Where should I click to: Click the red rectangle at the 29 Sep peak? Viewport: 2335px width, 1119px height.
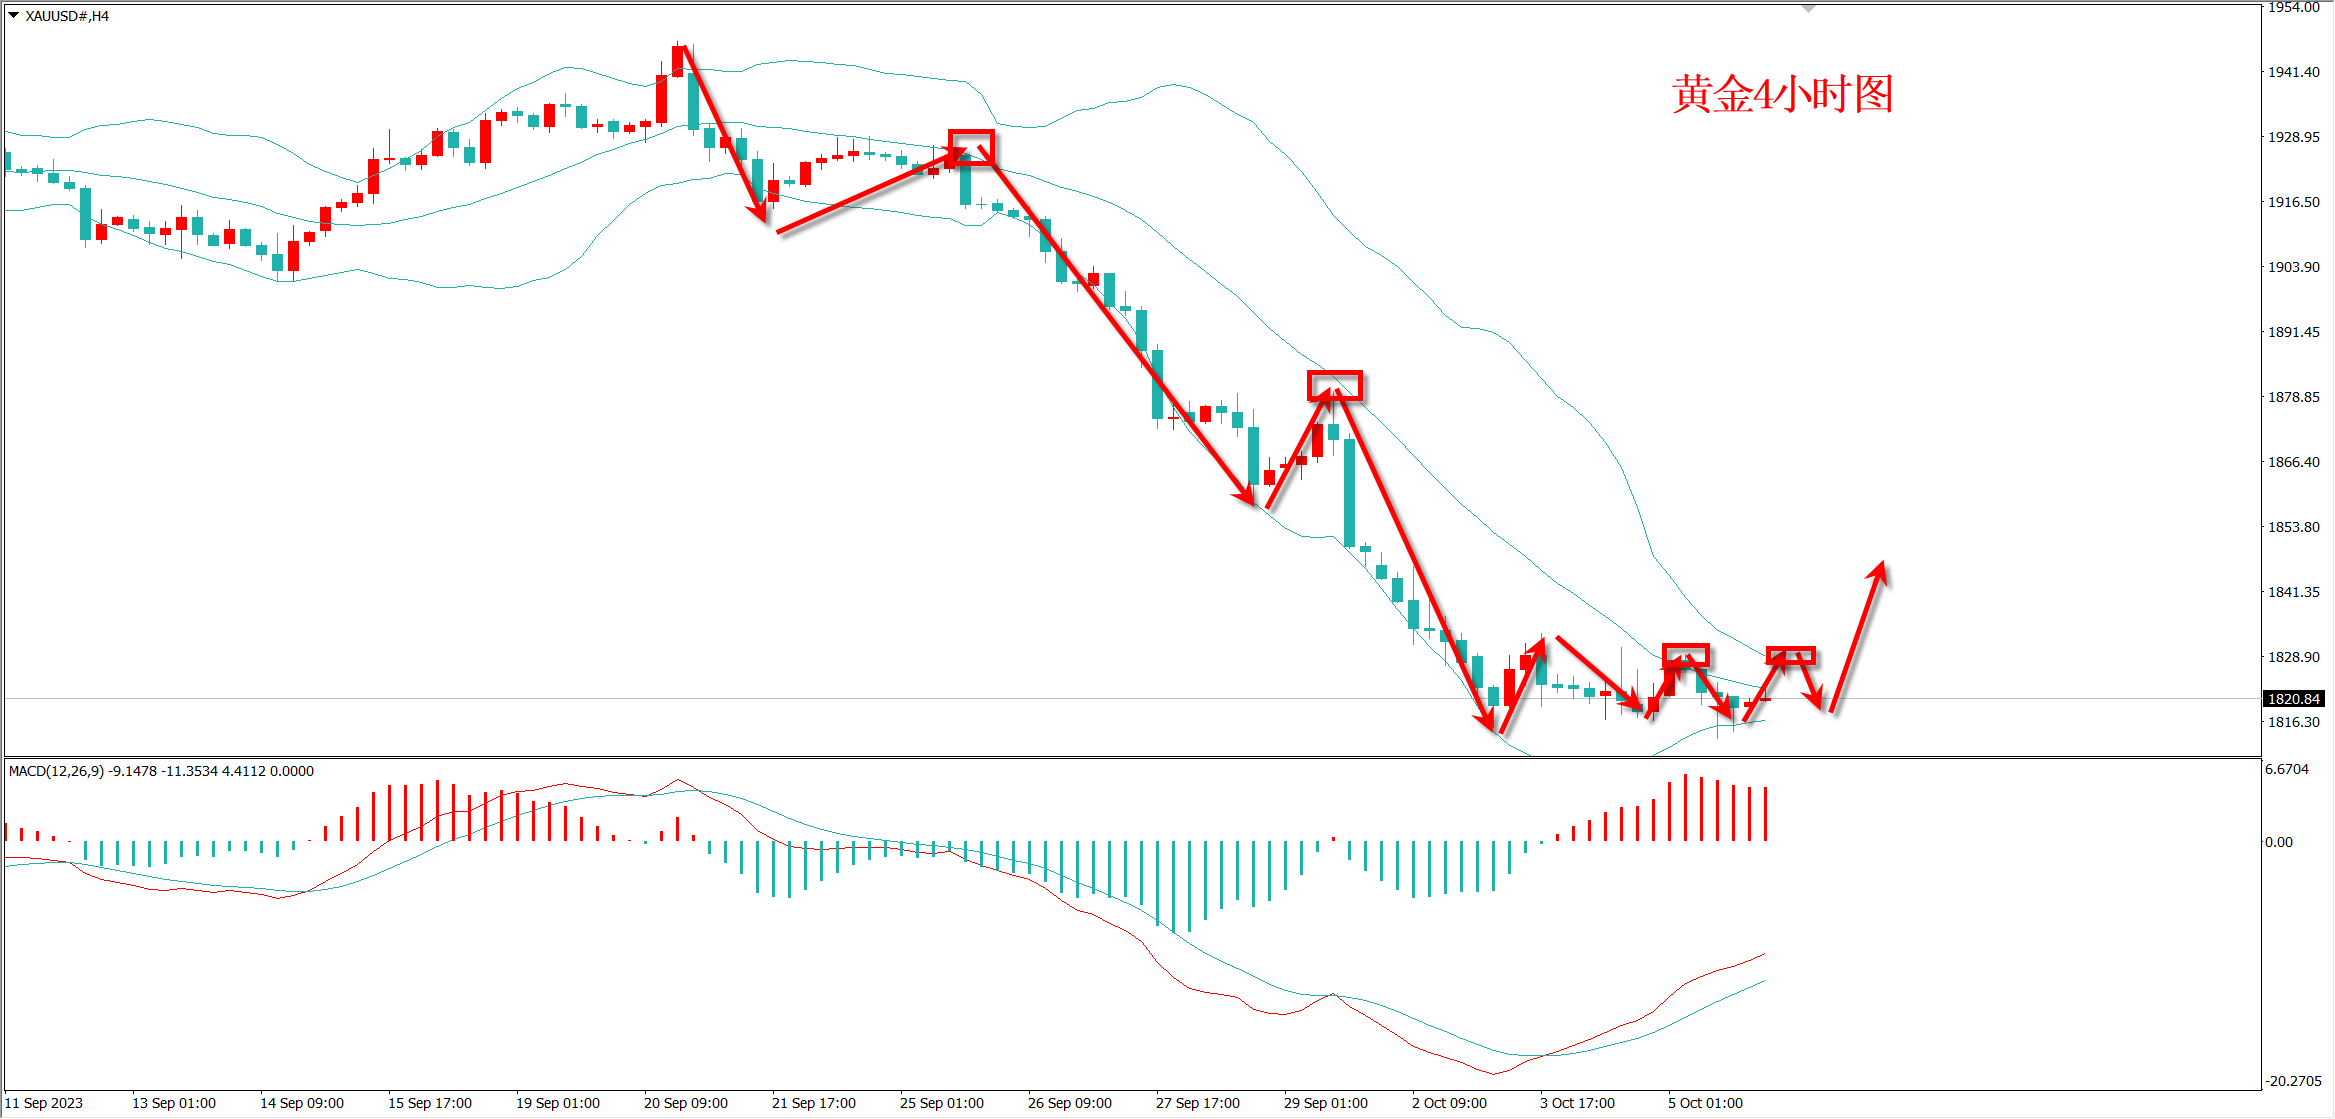[1335, 386]
